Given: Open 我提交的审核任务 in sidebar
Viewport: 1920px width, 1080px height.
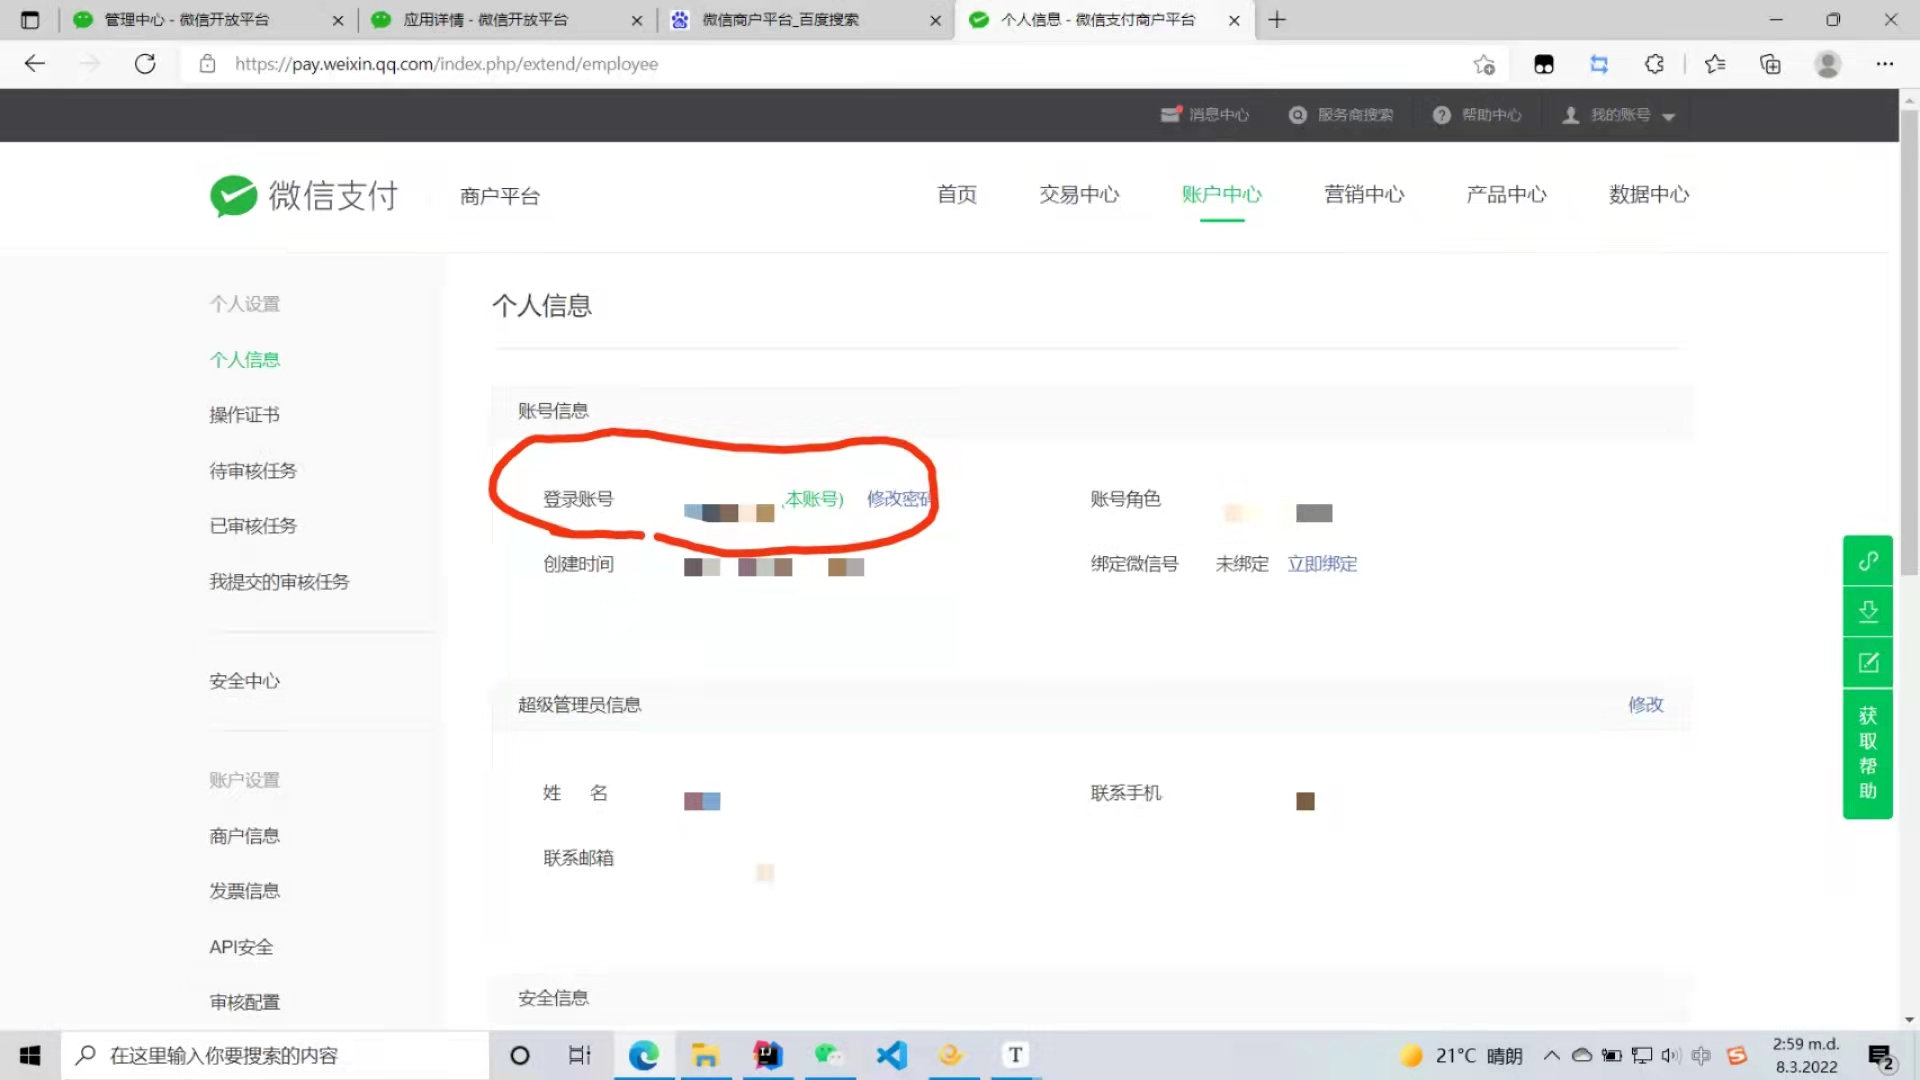Looking at the screenshot, I should click(279, 582).
